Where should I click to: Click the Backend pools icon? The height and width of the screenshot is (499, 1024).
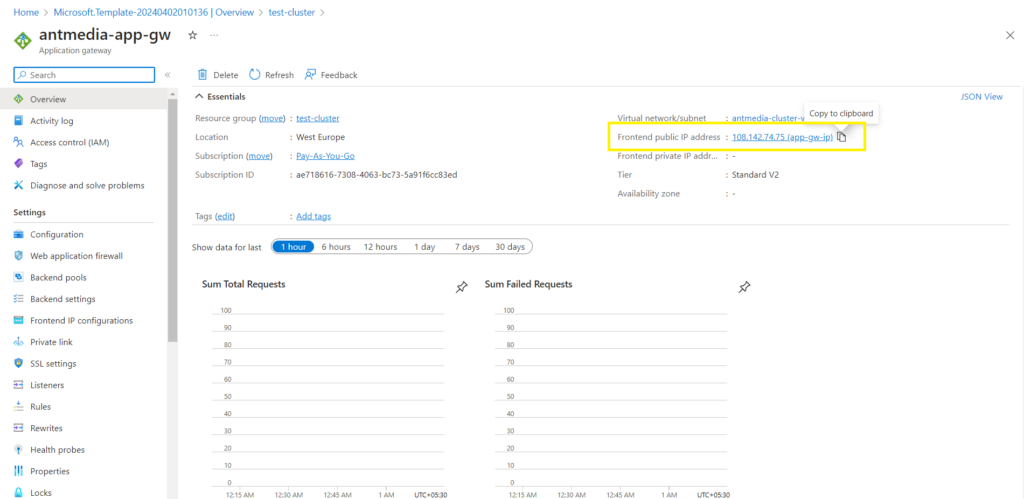(x=18, y=278)
